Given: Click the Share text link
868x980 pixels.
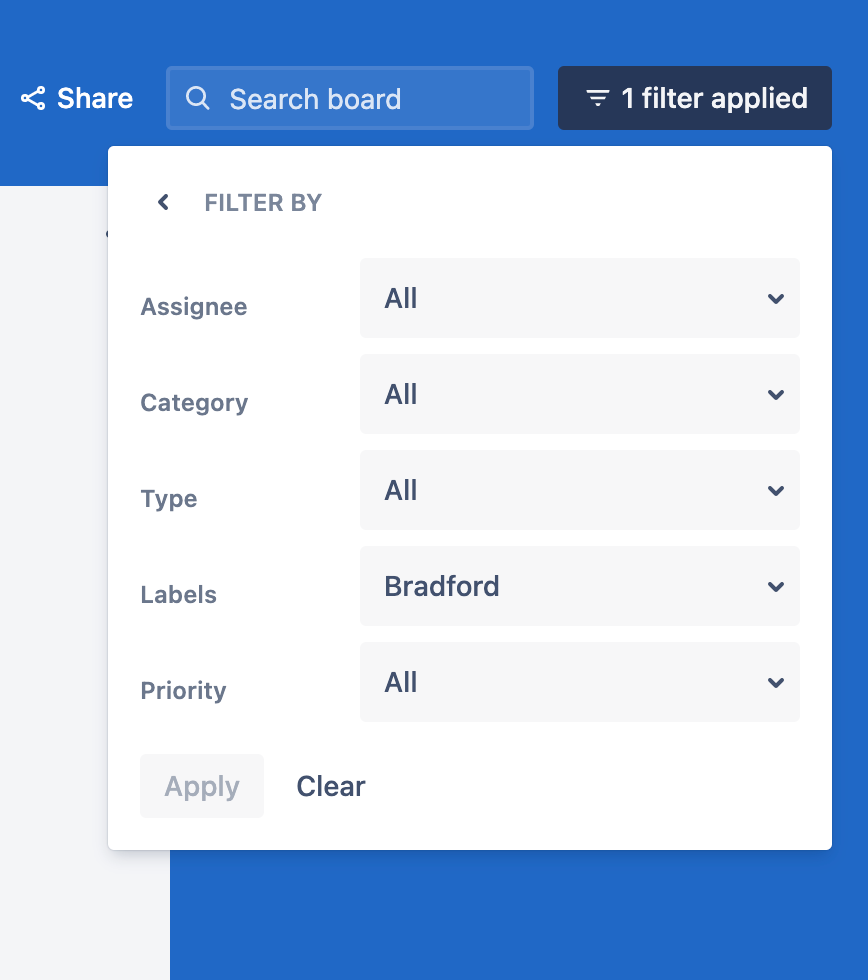Looking at the screenshot, I should (x=95, y=98).
